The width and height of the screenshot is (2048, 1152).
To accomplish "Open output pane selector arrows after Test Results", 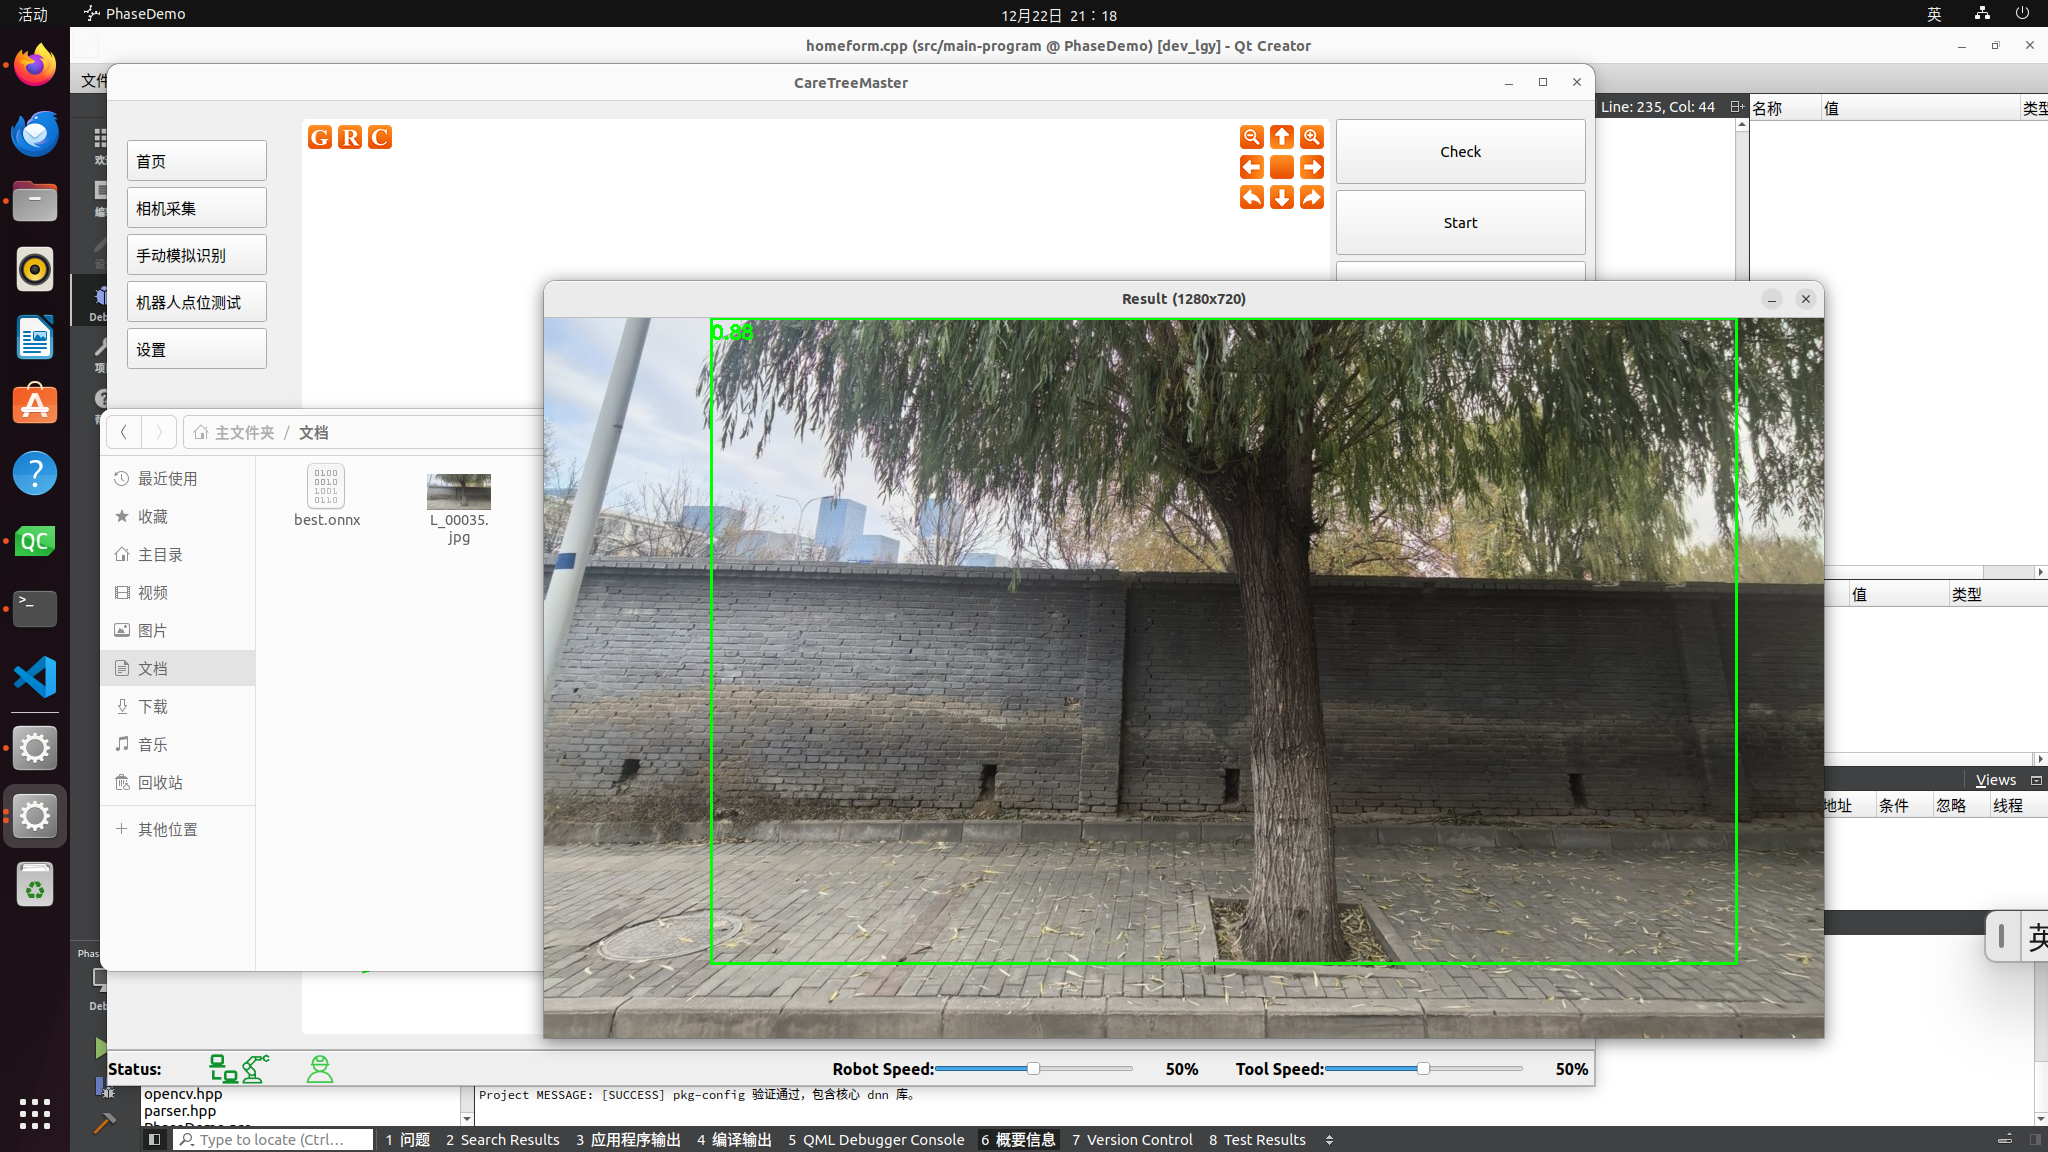I will click(x=1329, y=1139).
